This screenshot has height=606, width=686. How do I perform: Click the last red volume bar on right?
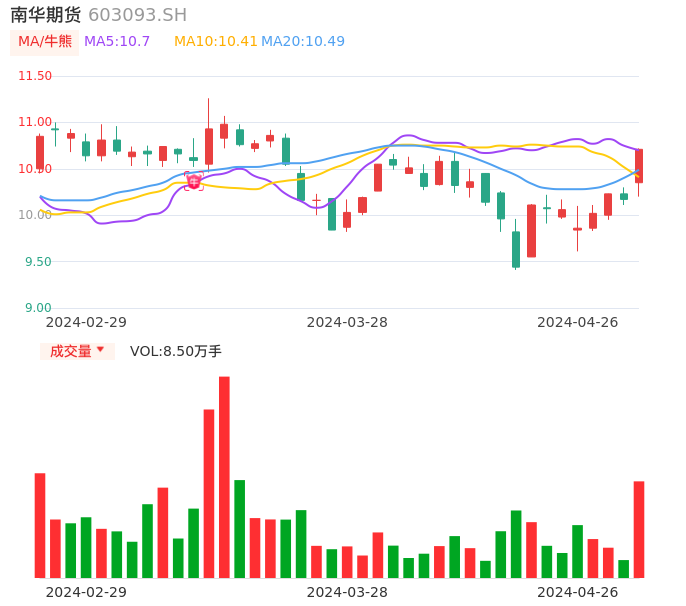[638, 529]
